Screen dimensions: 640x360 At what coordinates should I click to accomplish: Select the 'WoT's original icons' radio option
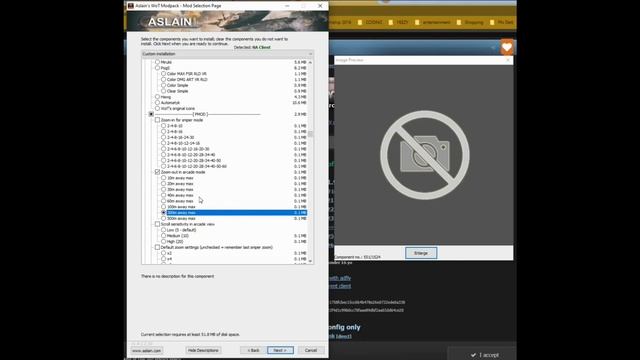[x=157, y=109]
